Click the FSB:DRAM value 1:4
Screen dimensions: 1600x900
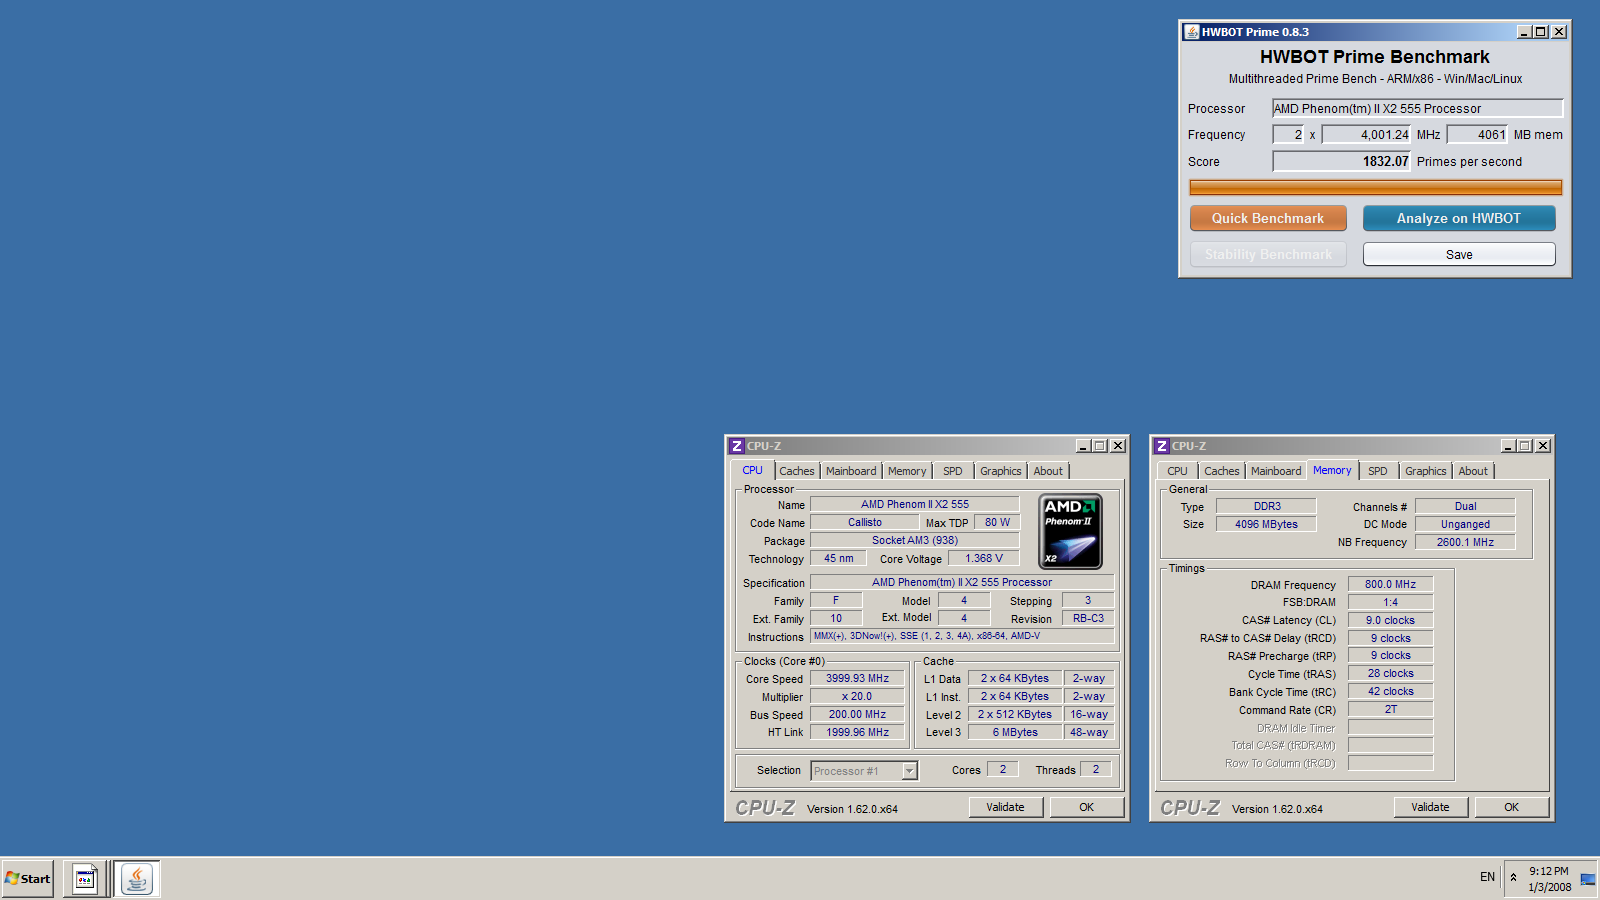click(x=1390, y=602)
